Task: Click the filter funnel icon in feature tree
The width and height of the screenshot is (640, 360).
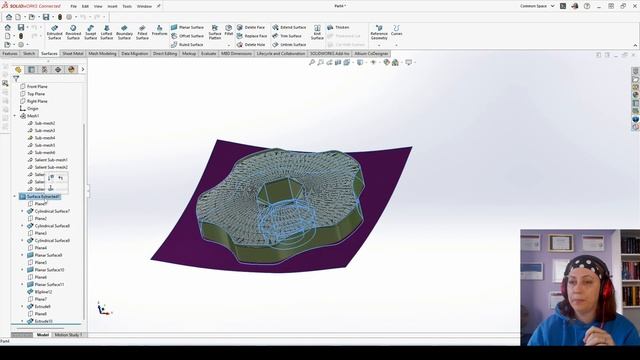Action: click(x=16, y=78)
